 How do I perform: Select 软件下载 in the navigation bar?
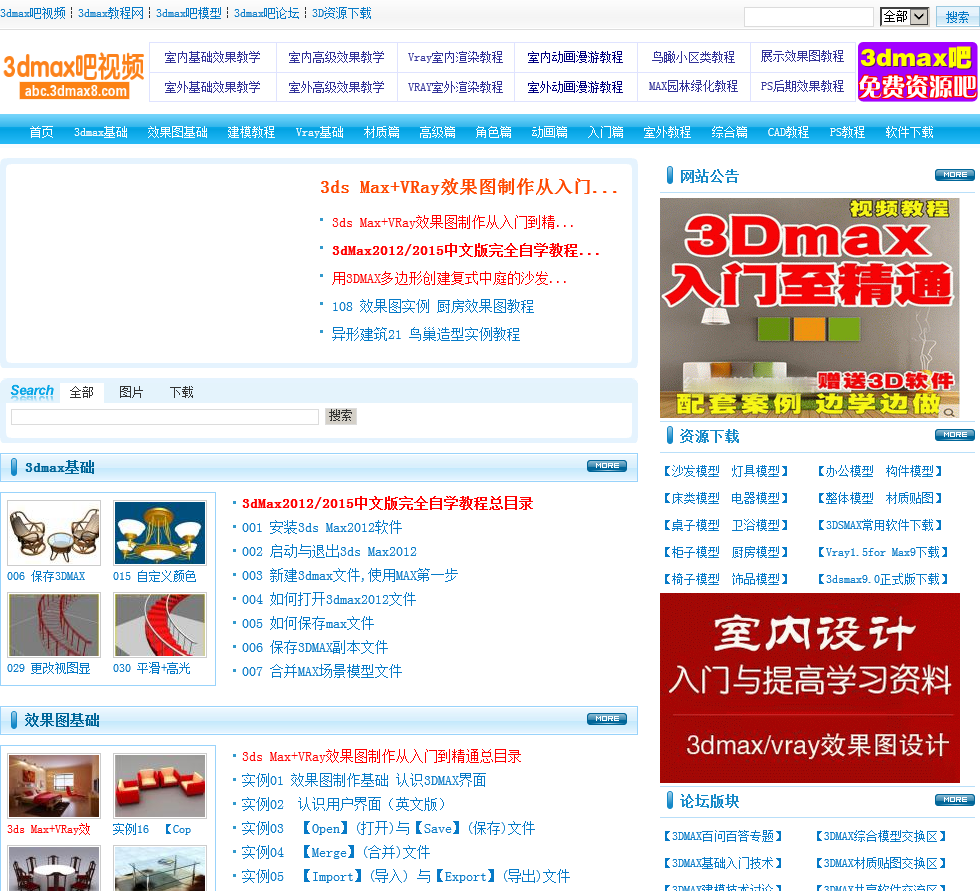(909, 132)
